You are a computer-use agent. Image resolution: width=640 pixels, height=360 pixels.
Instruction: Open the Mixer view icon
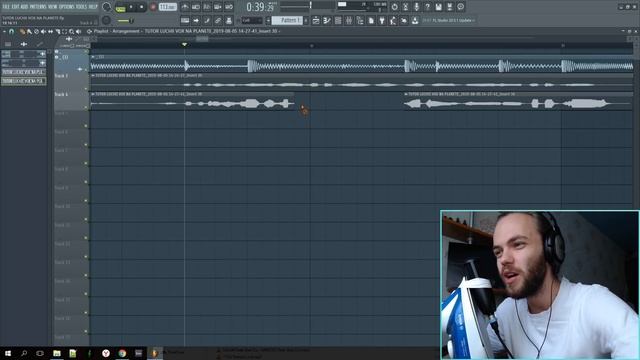(x=349, y=20)
